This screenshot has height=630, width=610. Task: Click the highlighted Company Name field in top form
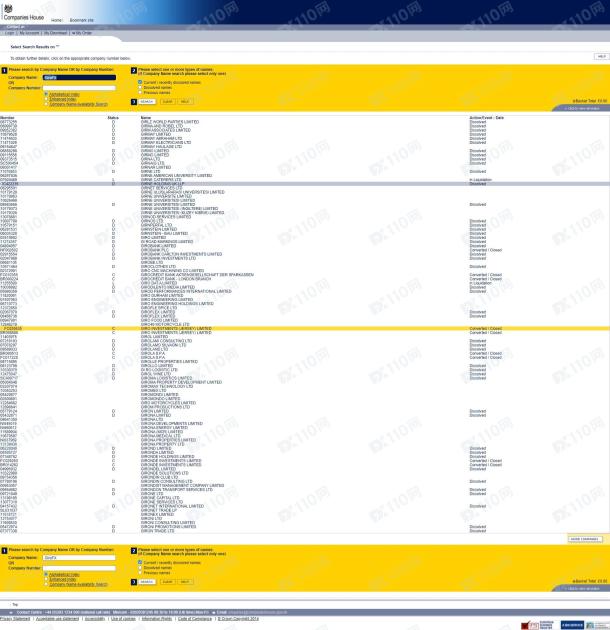point(79,78)
